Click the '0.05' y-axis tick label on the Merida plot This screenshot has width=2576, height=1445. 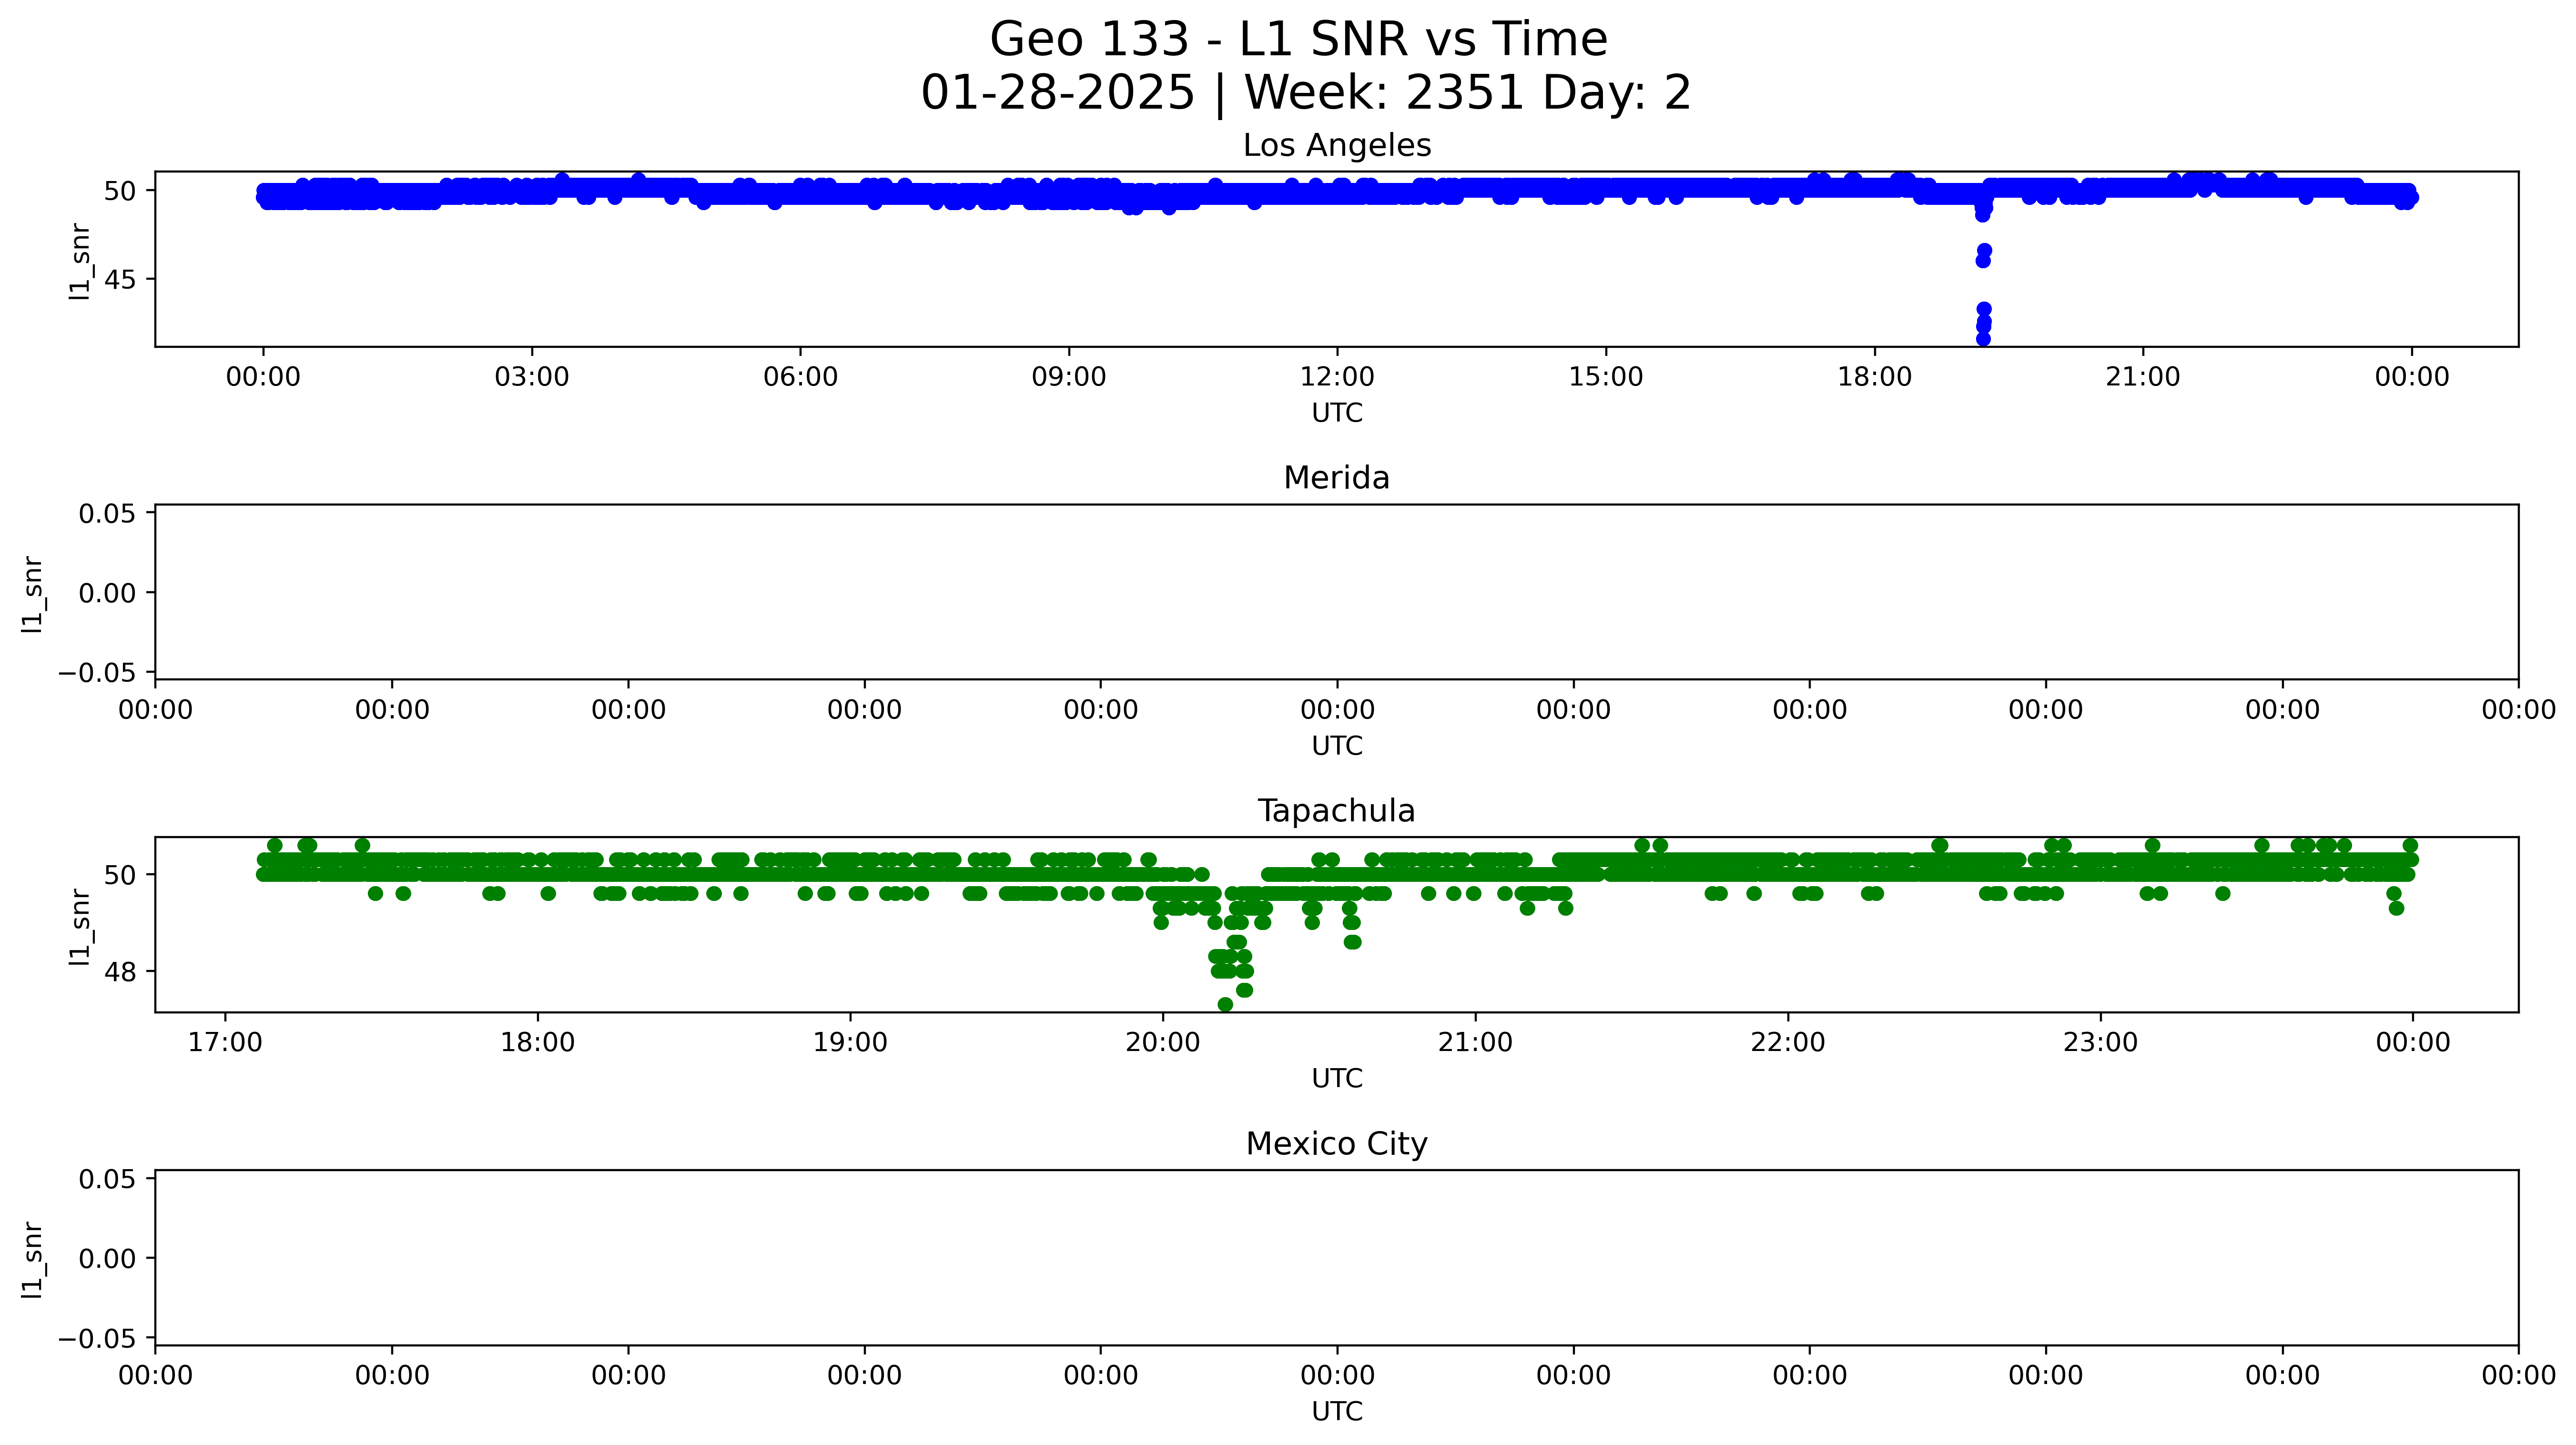(107, 513)
